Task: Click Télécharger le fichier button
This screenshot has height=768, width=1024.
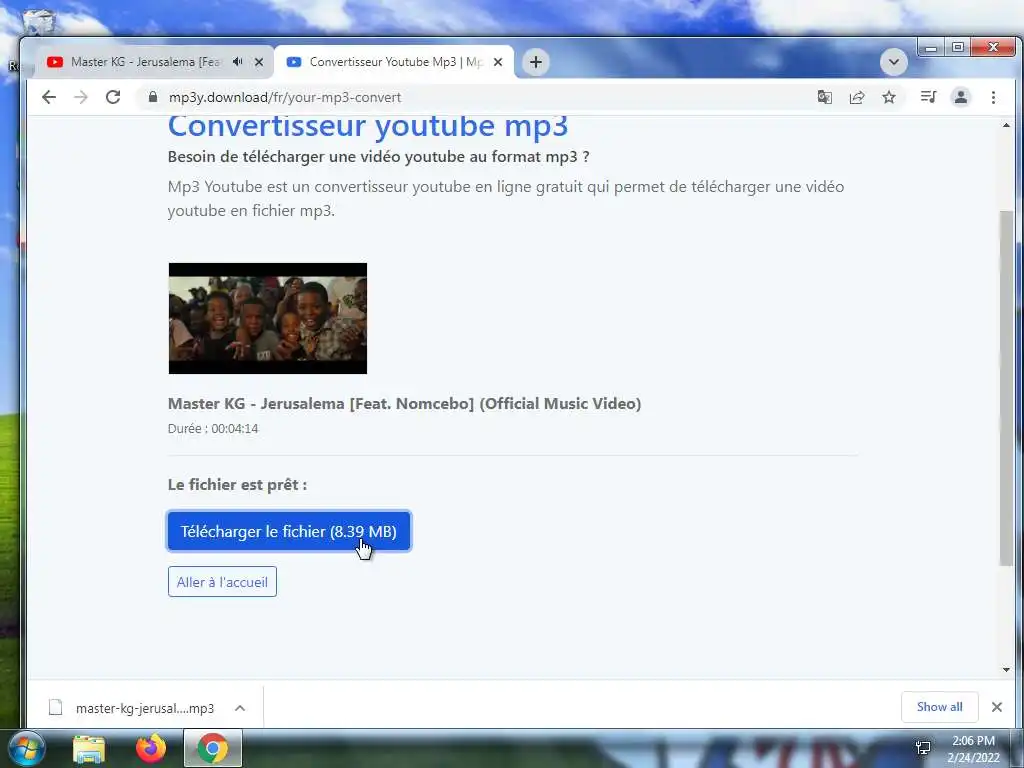Action: pos(289,532)
